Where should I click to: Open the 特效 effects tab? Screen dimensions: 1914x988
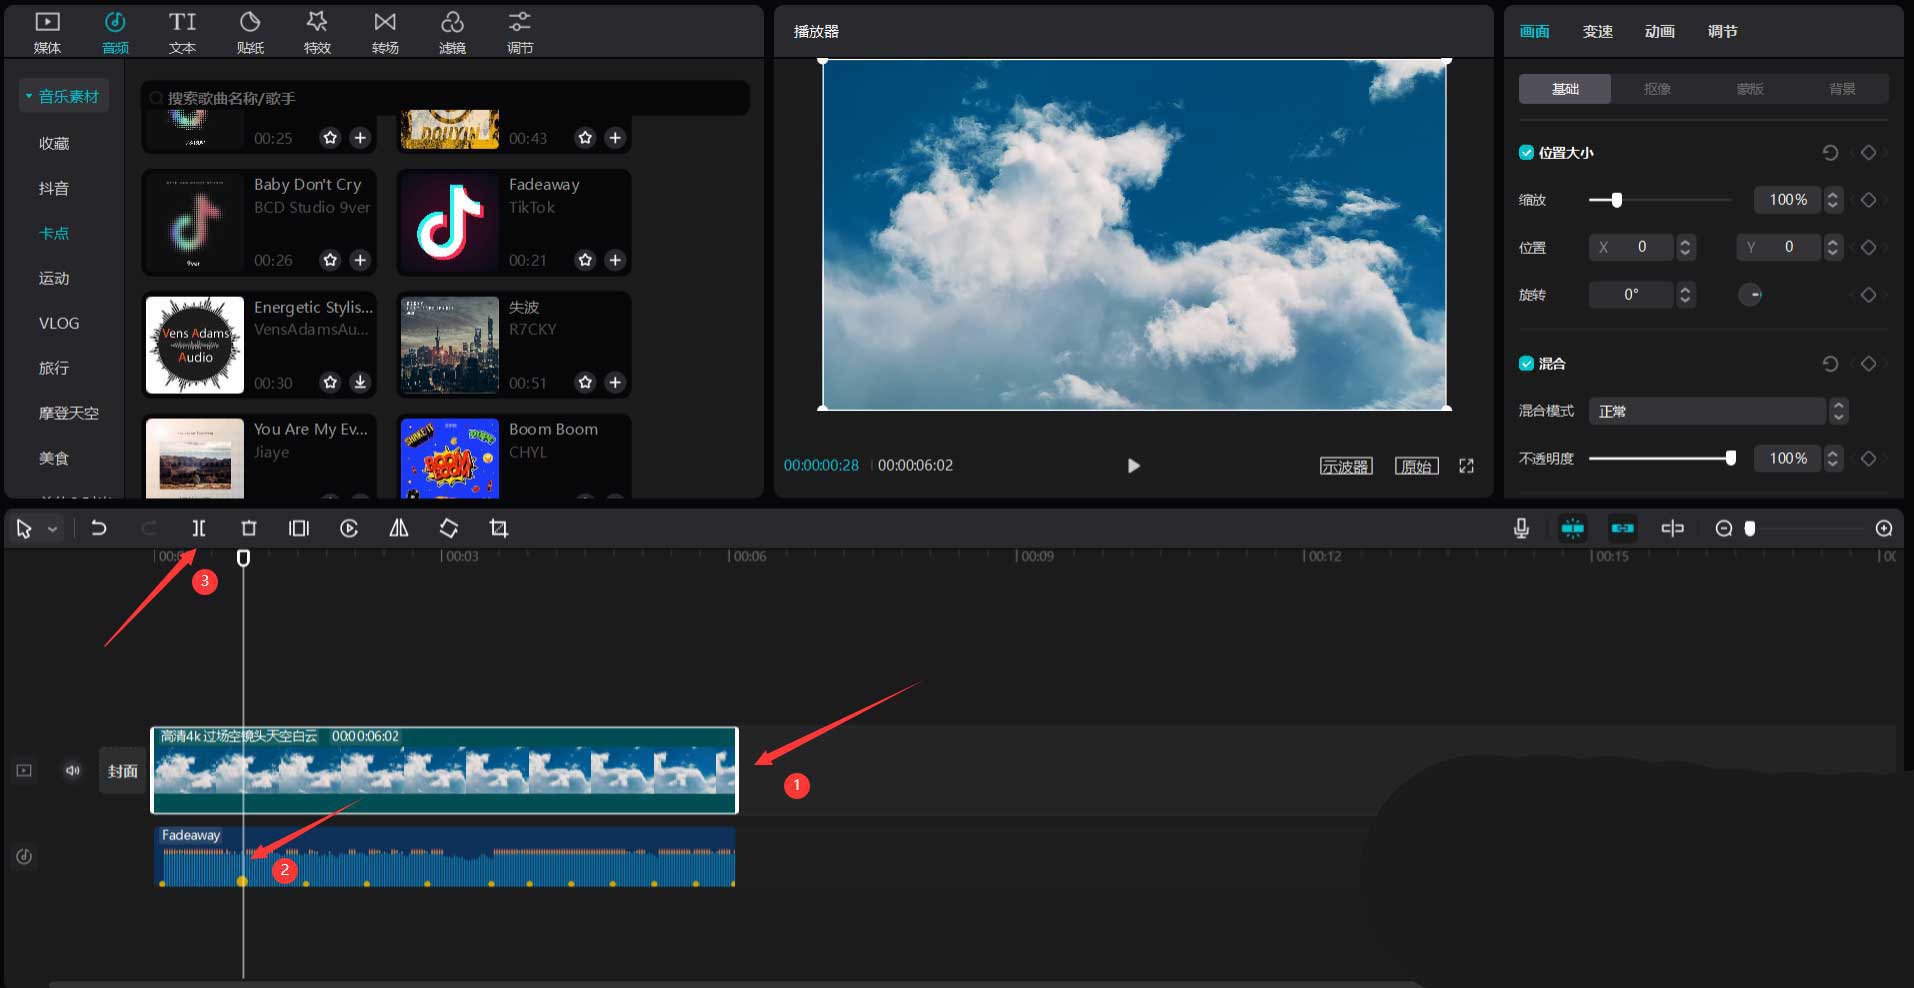[x=317, y=32]
